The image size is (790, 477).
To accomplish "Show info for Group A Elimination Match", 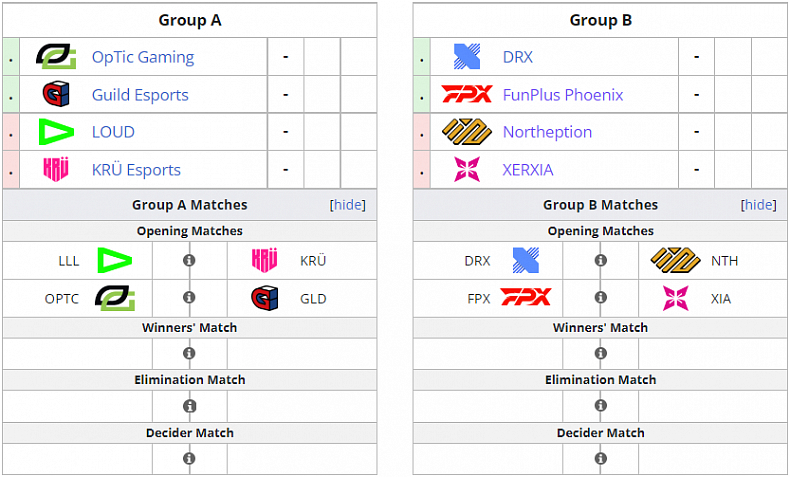I will [189, 406].
